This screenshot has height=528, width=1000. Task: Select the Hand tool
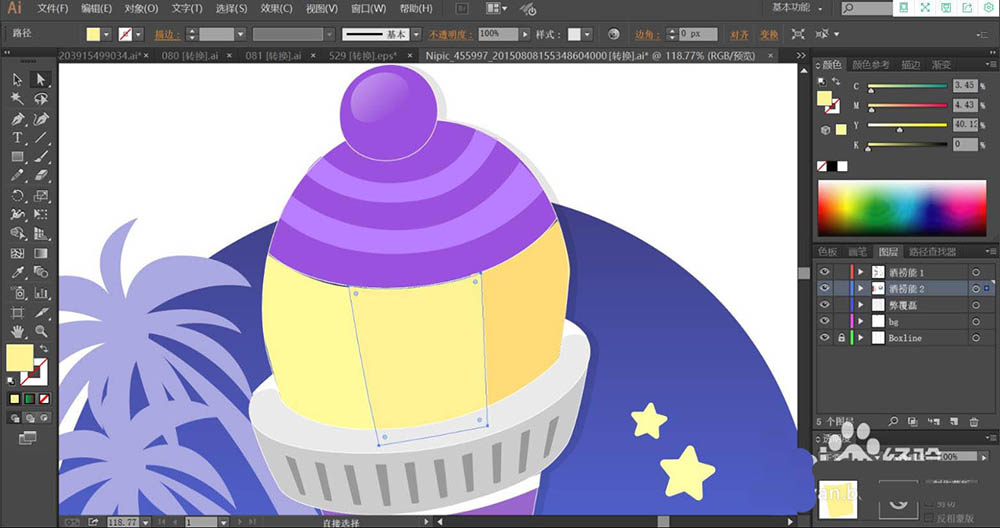(x=18, y=331)
